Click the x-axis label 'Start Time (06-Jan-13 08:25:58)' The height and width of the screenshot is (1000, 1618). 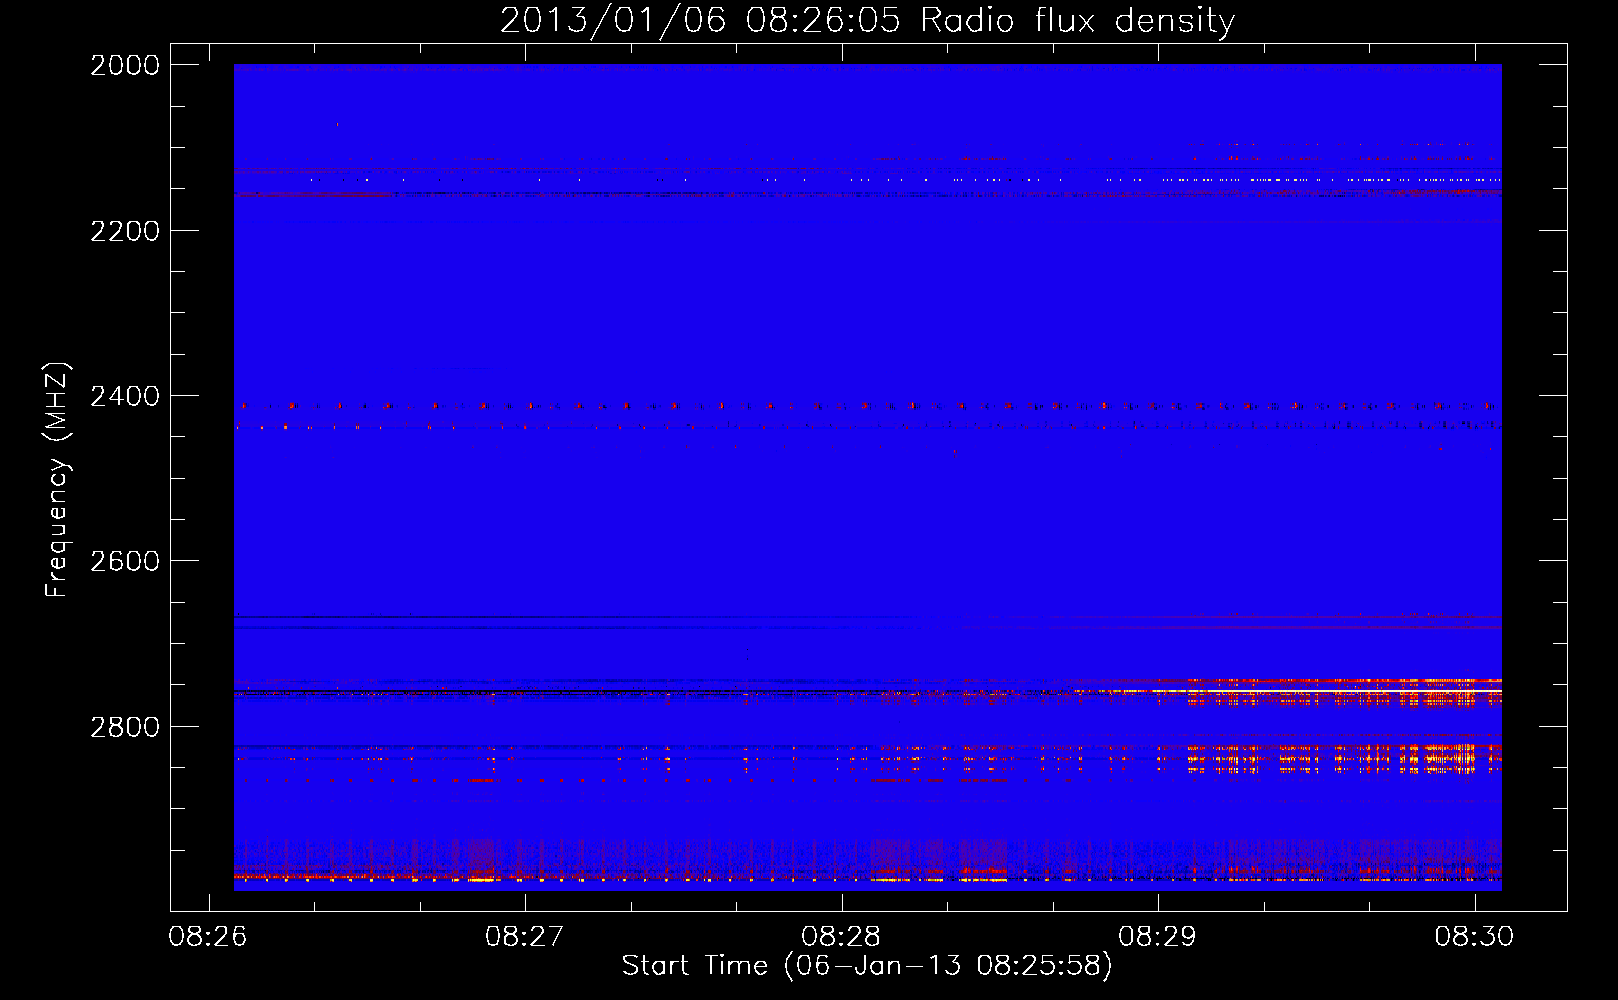coord(867,966)
